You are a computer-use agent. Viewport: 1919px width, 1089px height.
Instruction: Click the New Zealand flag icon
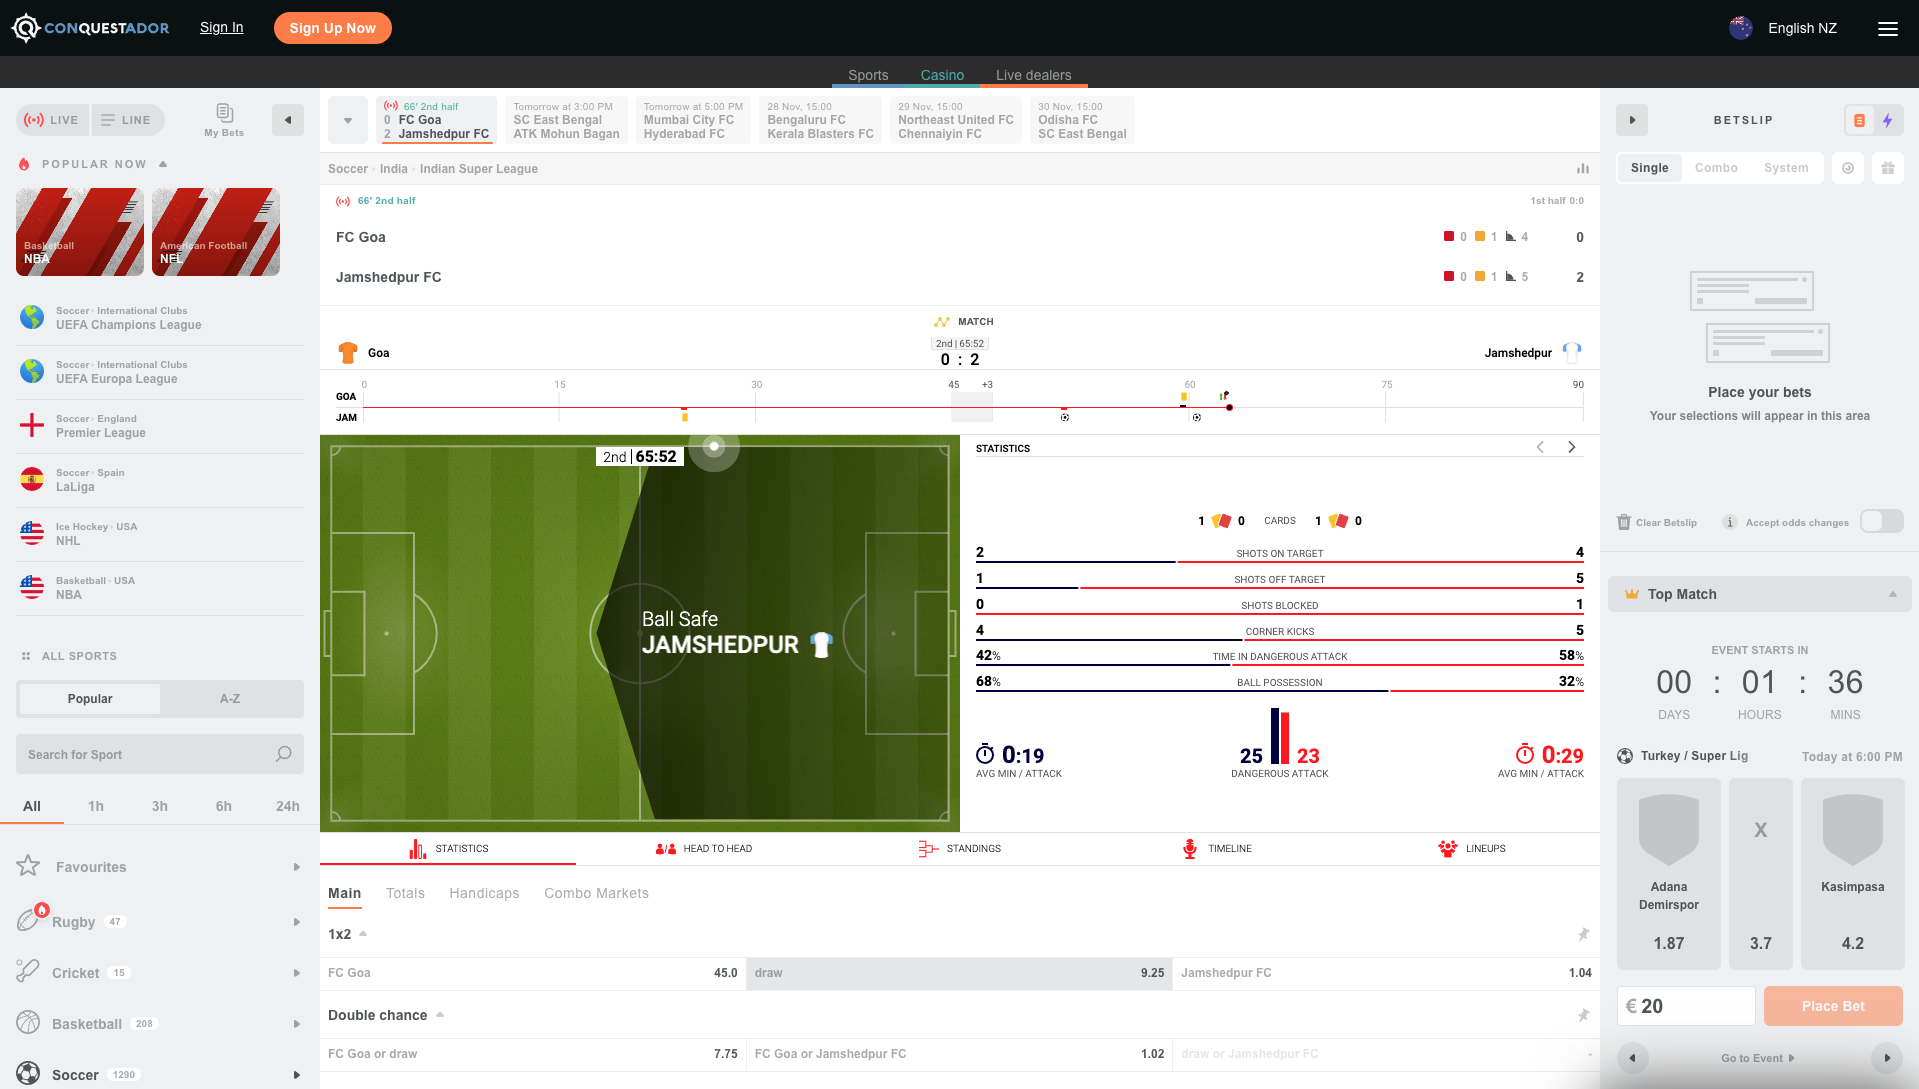[1741, 28]
